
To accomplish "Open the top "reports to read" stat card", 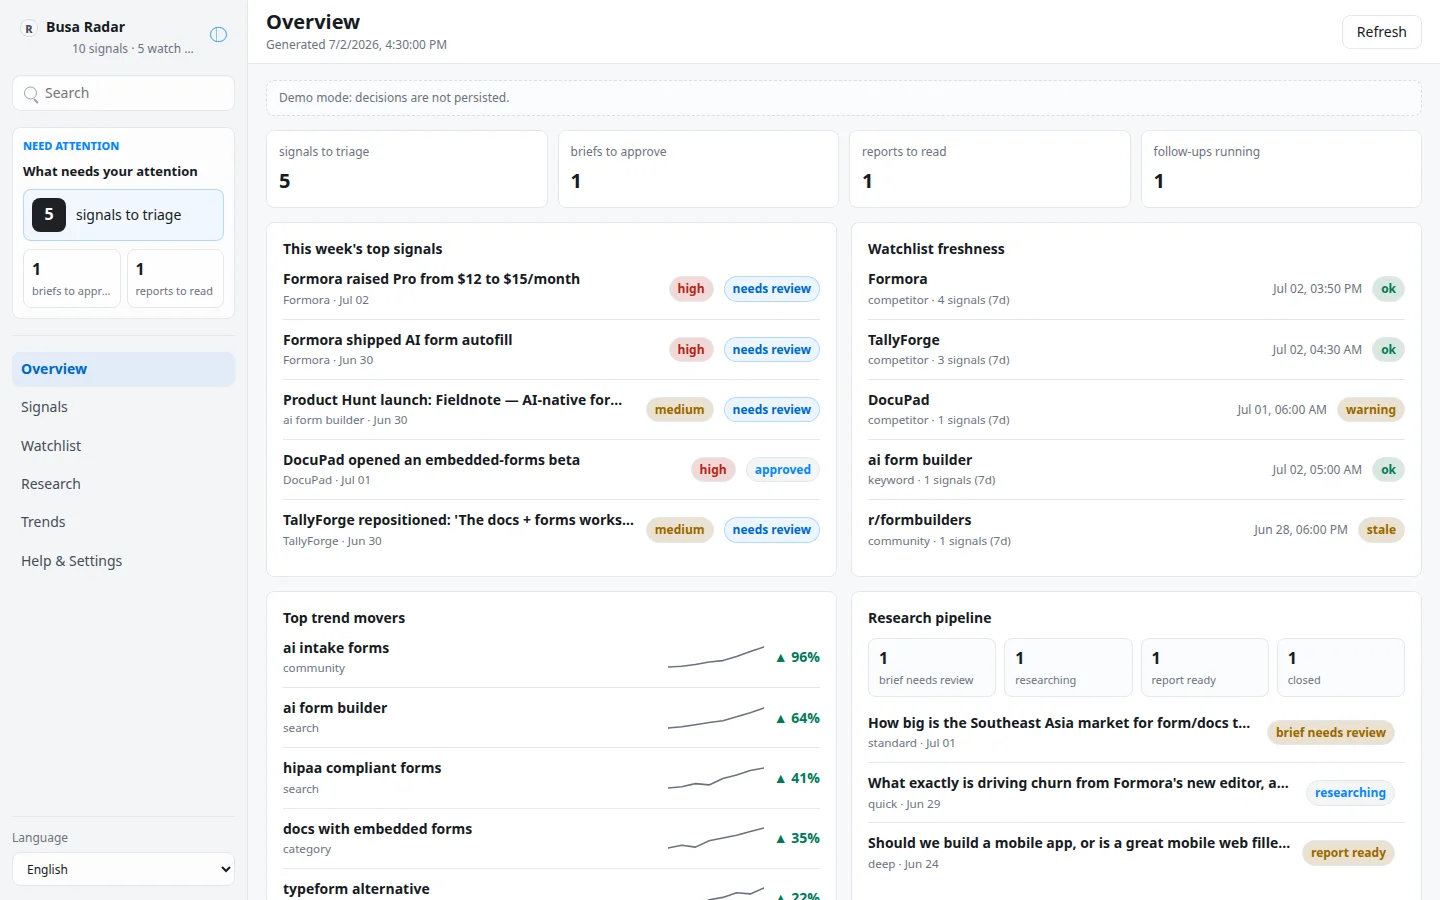I will [x=990, y=169].
